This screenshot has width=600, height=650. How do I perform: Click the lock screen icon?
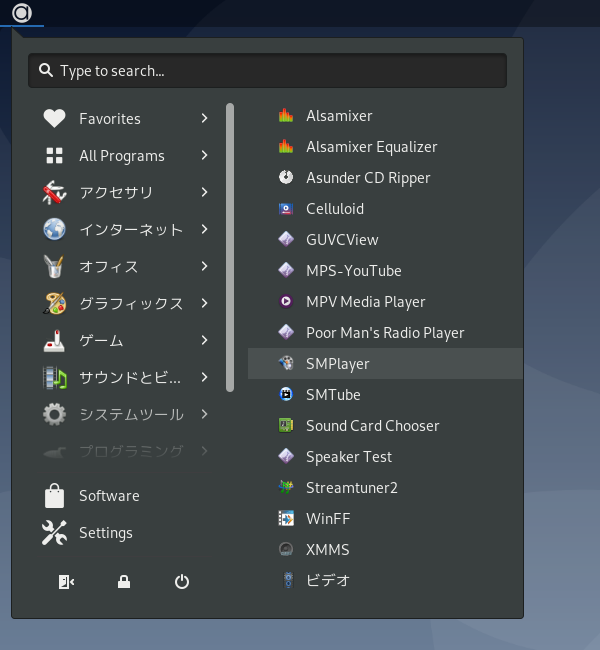[x=124, y=582]
